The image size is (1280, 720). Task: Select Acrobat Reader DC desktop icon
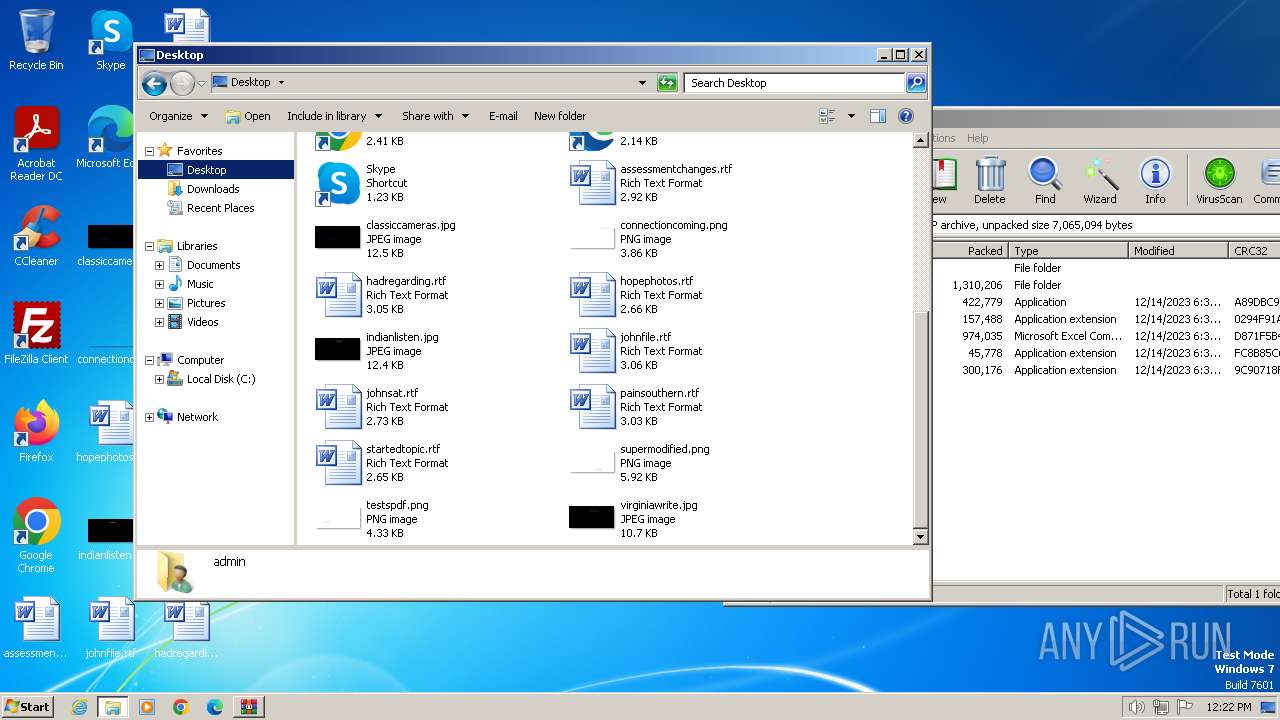point(36,144)
